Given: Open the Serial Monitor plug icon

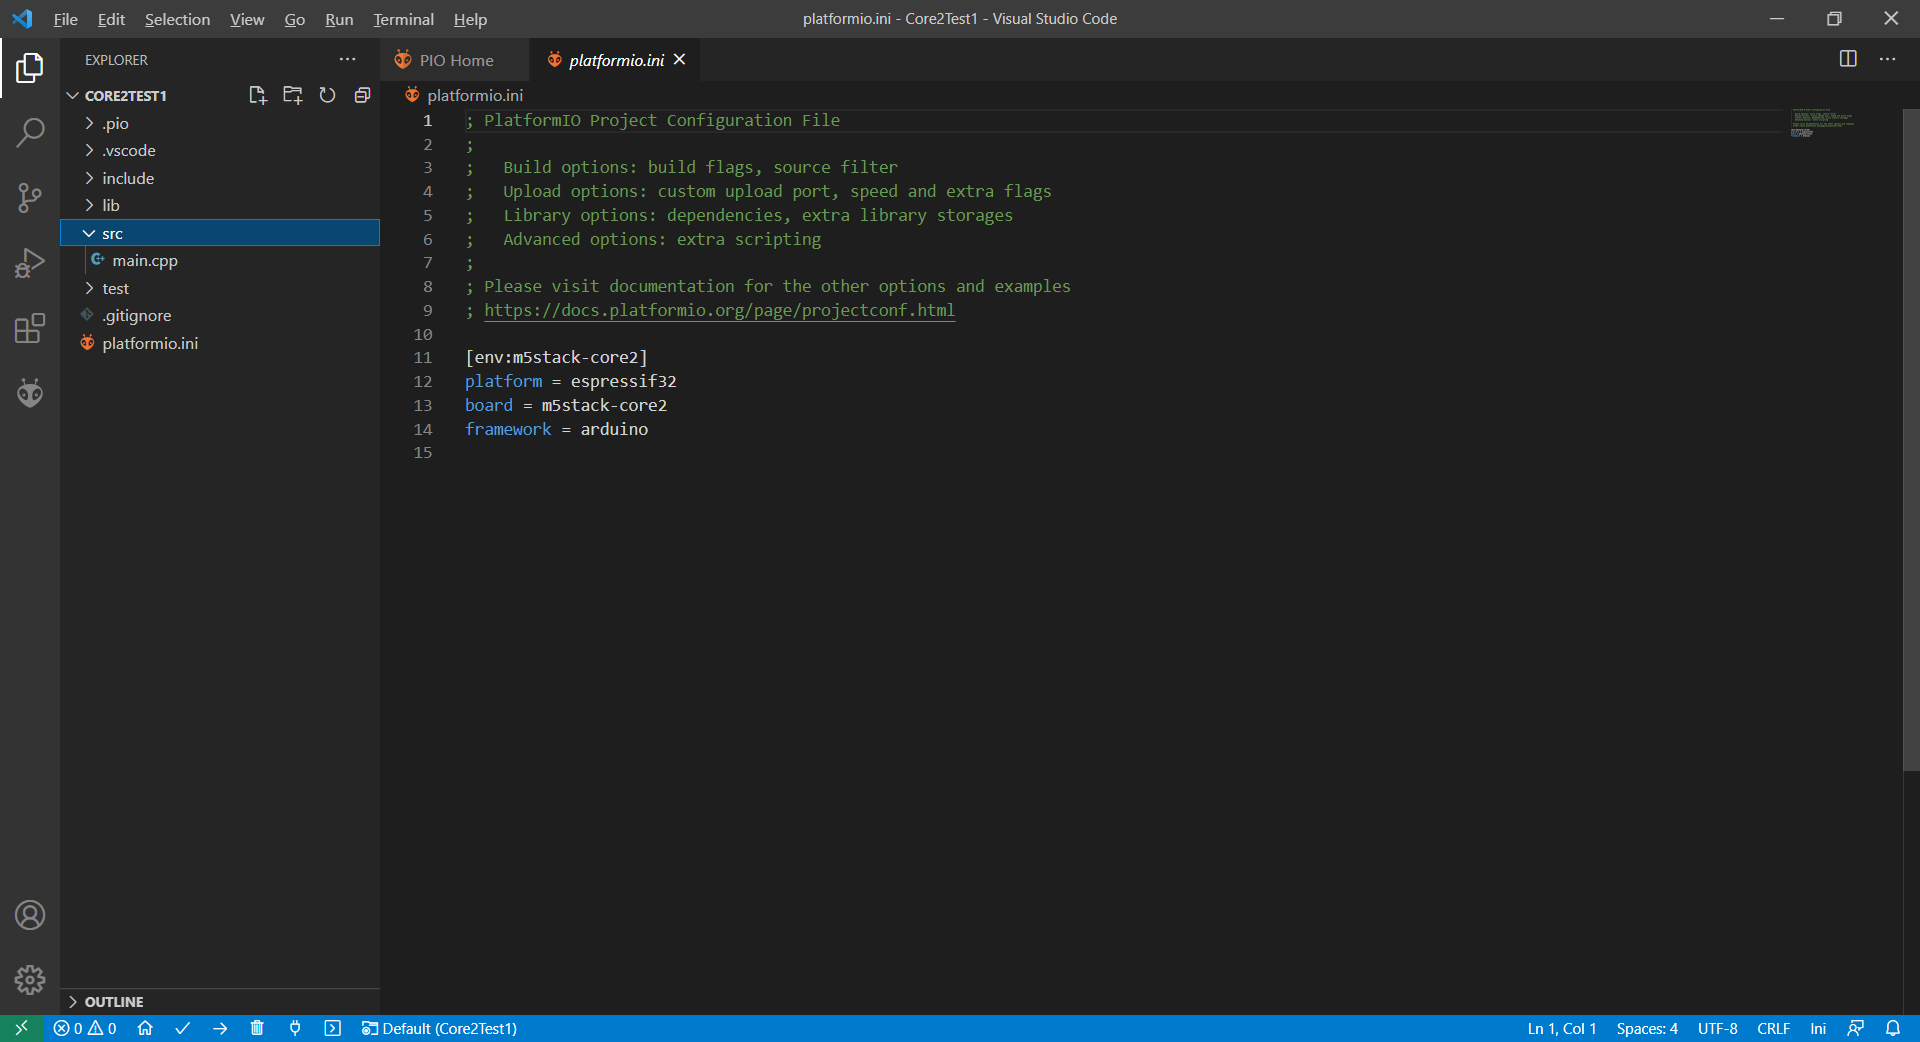Looking at the screenshot, I should (295, 1029).
